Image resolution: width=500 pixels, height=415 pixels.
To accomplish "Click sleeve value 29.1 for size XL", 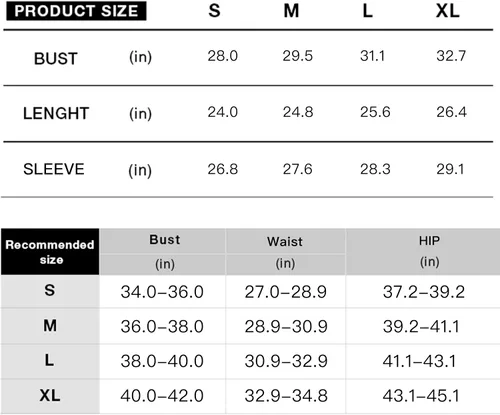I will [x=450, y=169].
